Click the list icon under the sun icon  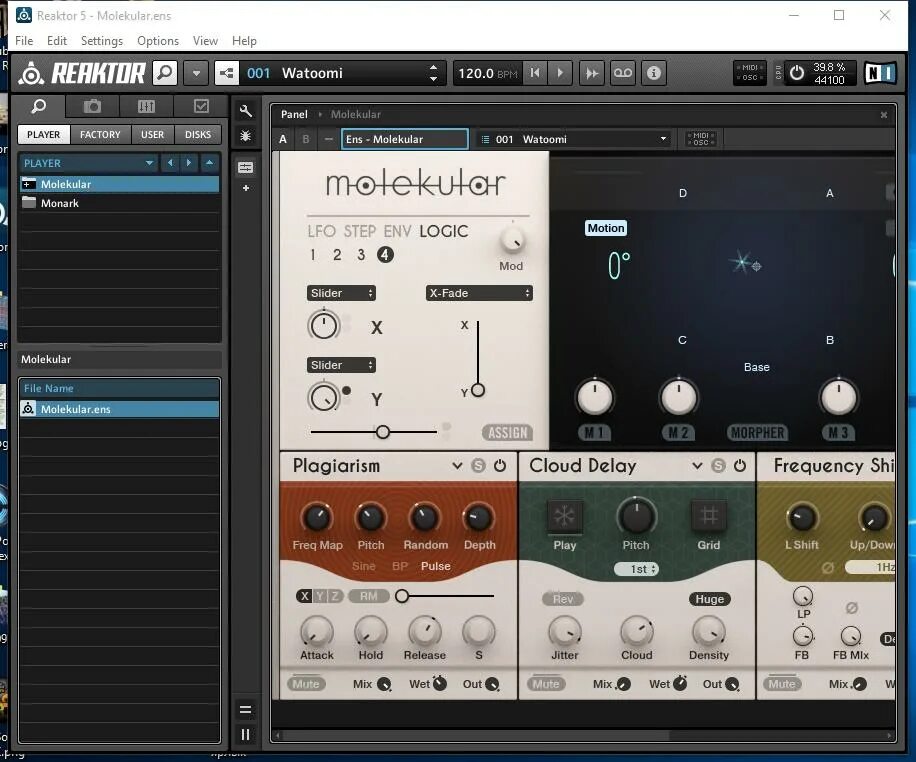click(x=245, y=168)
